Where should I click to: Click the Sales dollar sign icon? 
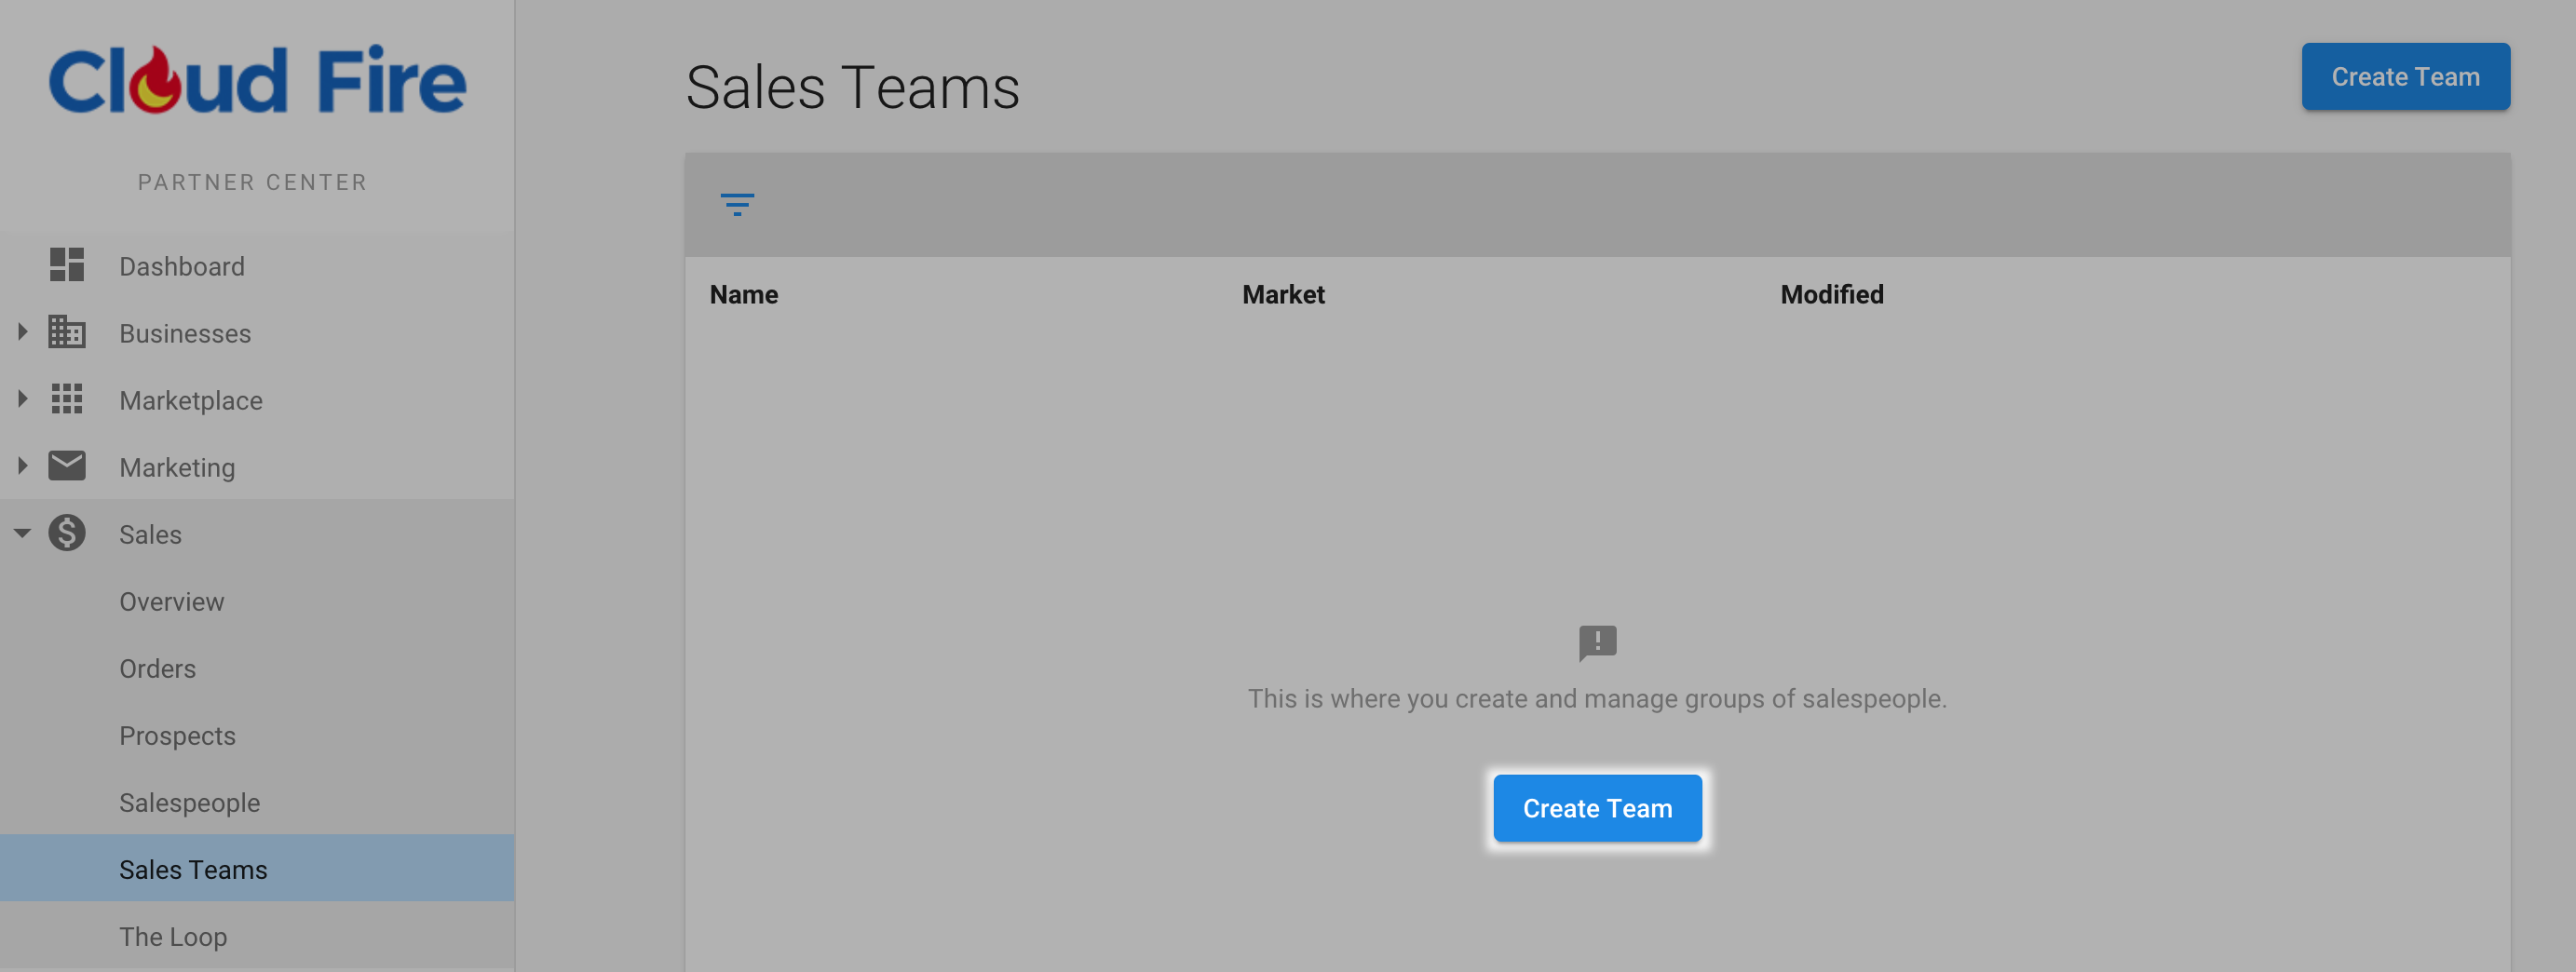coord(67,533)
